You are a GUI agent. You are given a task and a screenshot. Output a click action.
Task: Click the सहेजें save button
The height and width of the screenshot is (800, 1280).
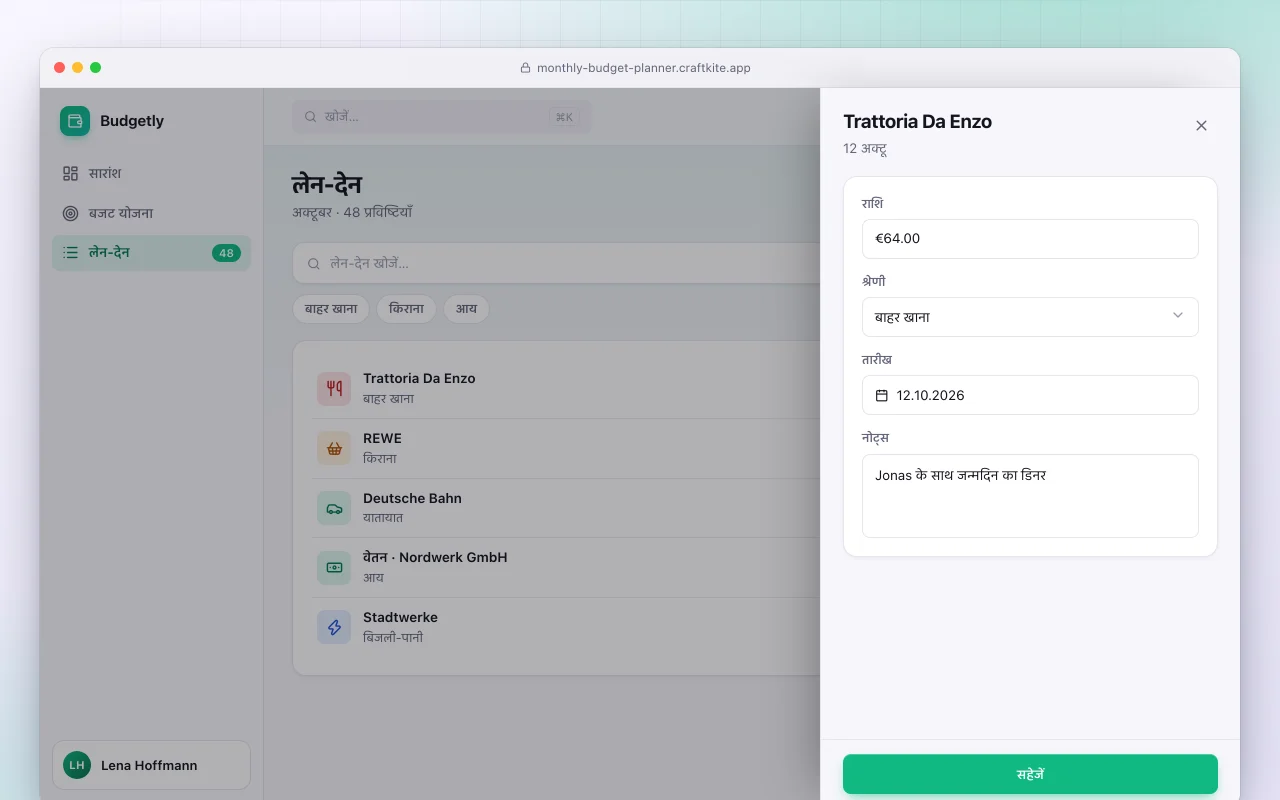click(x=1030, y=774)
